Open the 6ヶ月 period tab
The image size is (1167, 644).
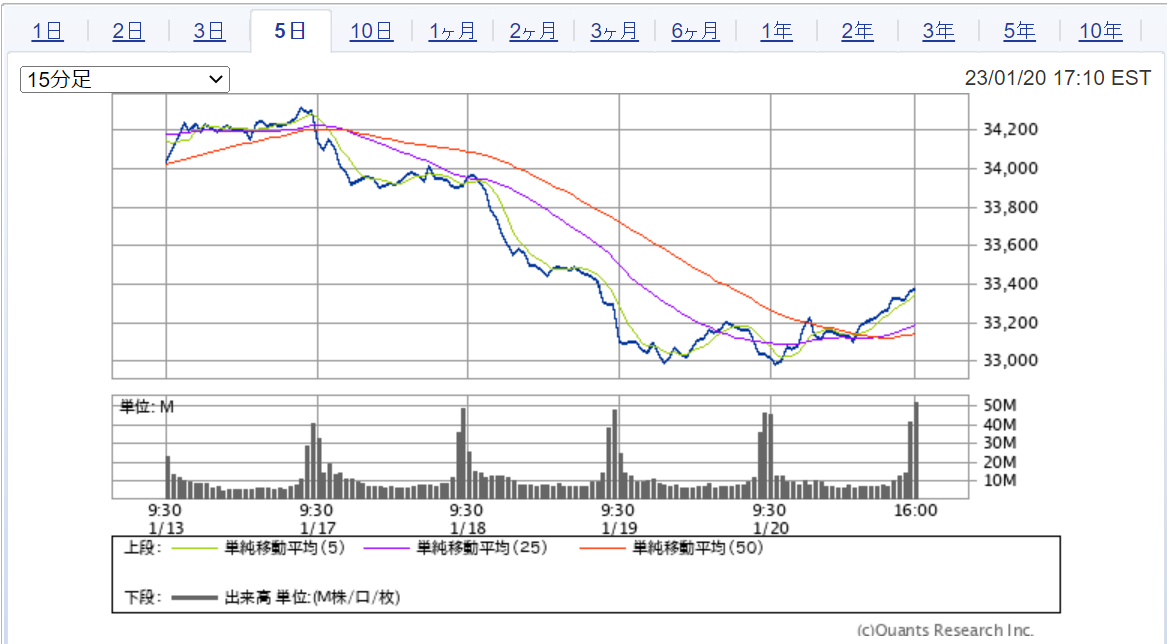point(696,31)
